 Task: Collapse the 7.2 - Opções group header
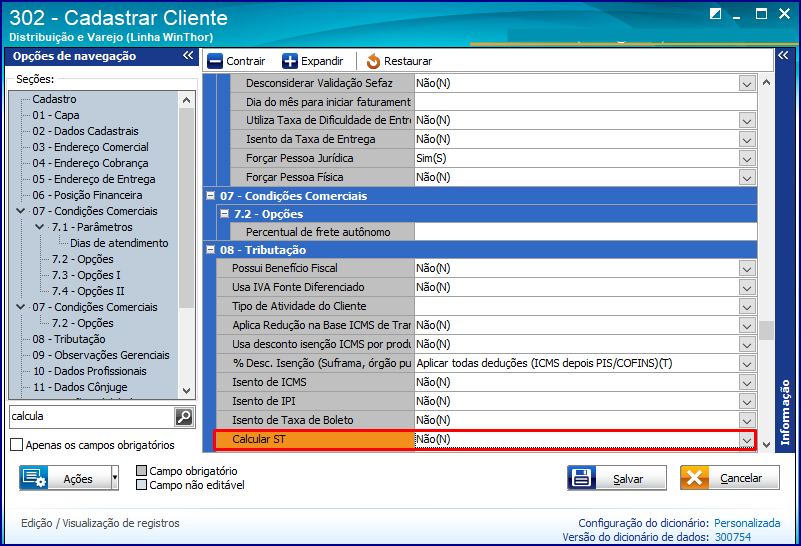point(224,213)
